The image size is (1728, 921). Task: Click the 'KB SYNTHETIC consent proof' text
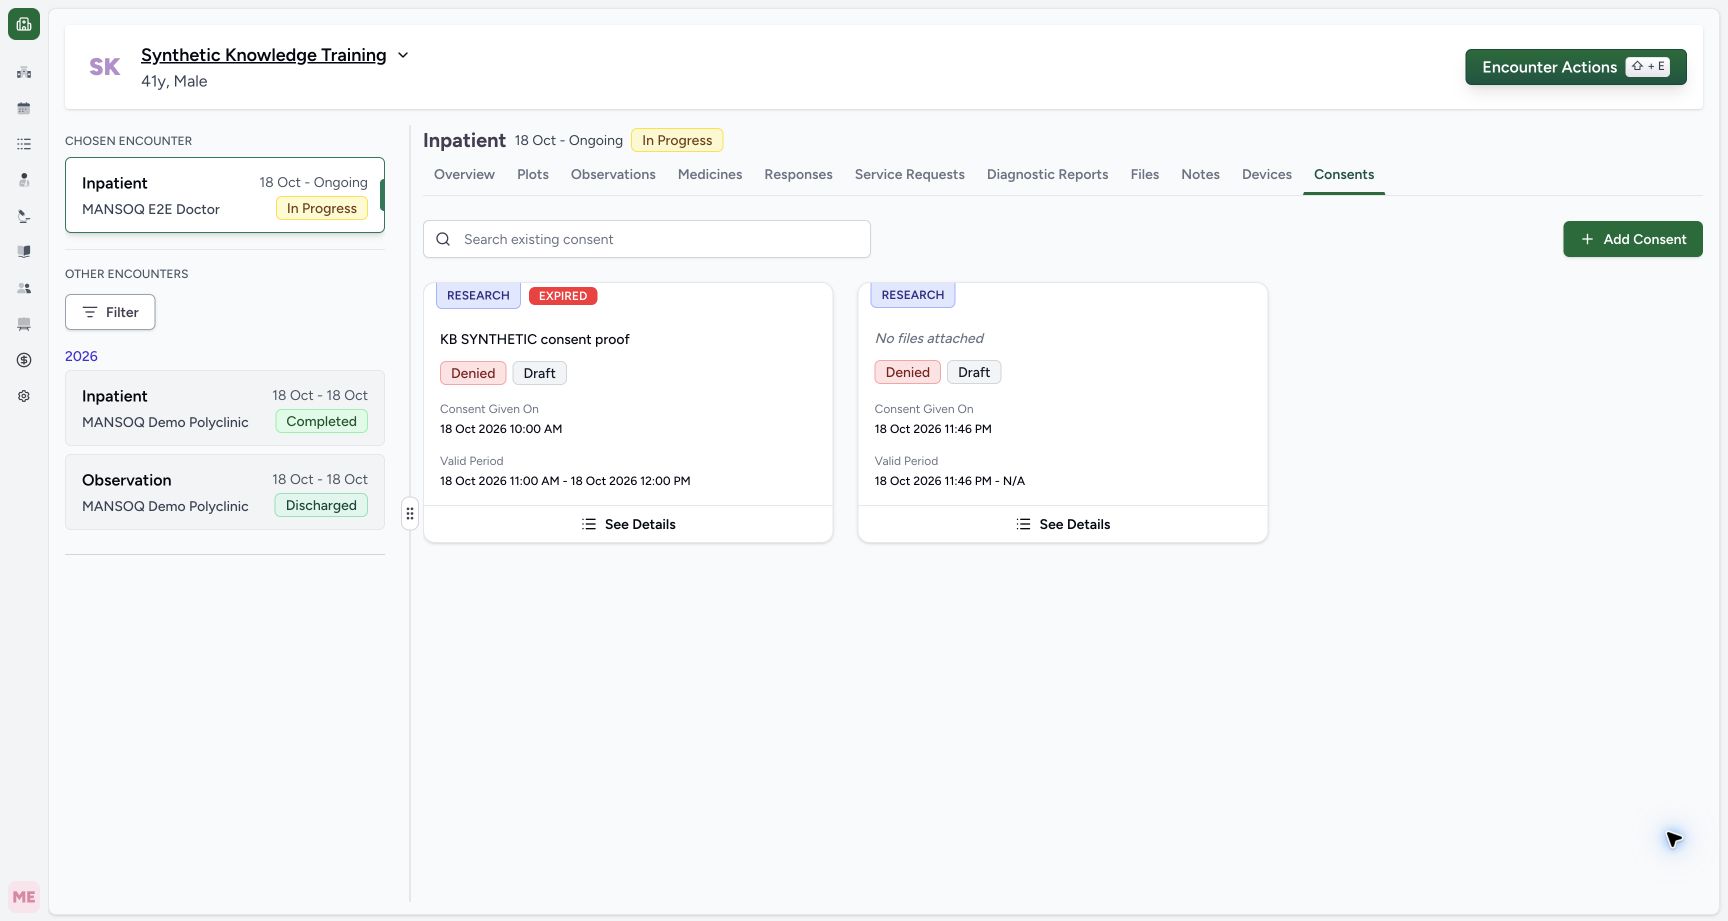535,339
